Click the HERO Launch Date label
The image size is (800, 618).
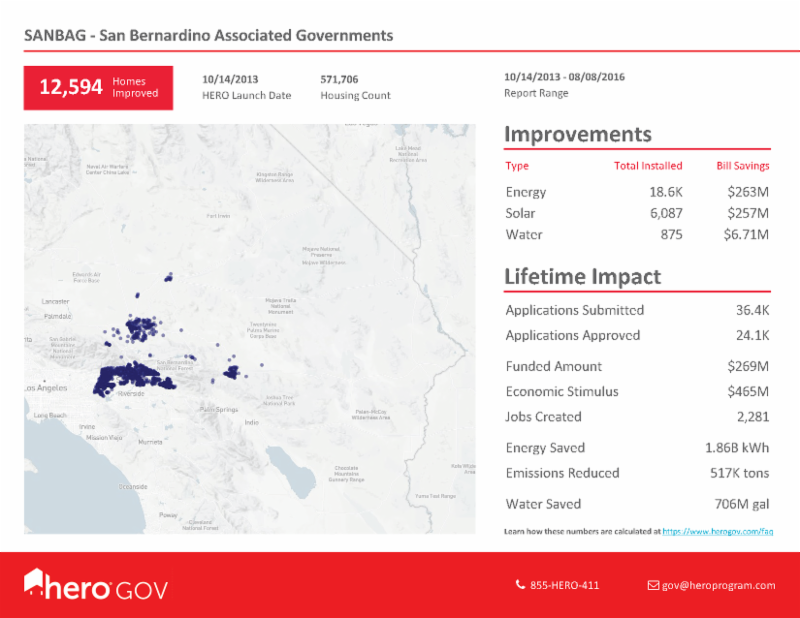(x=246, y=96)
